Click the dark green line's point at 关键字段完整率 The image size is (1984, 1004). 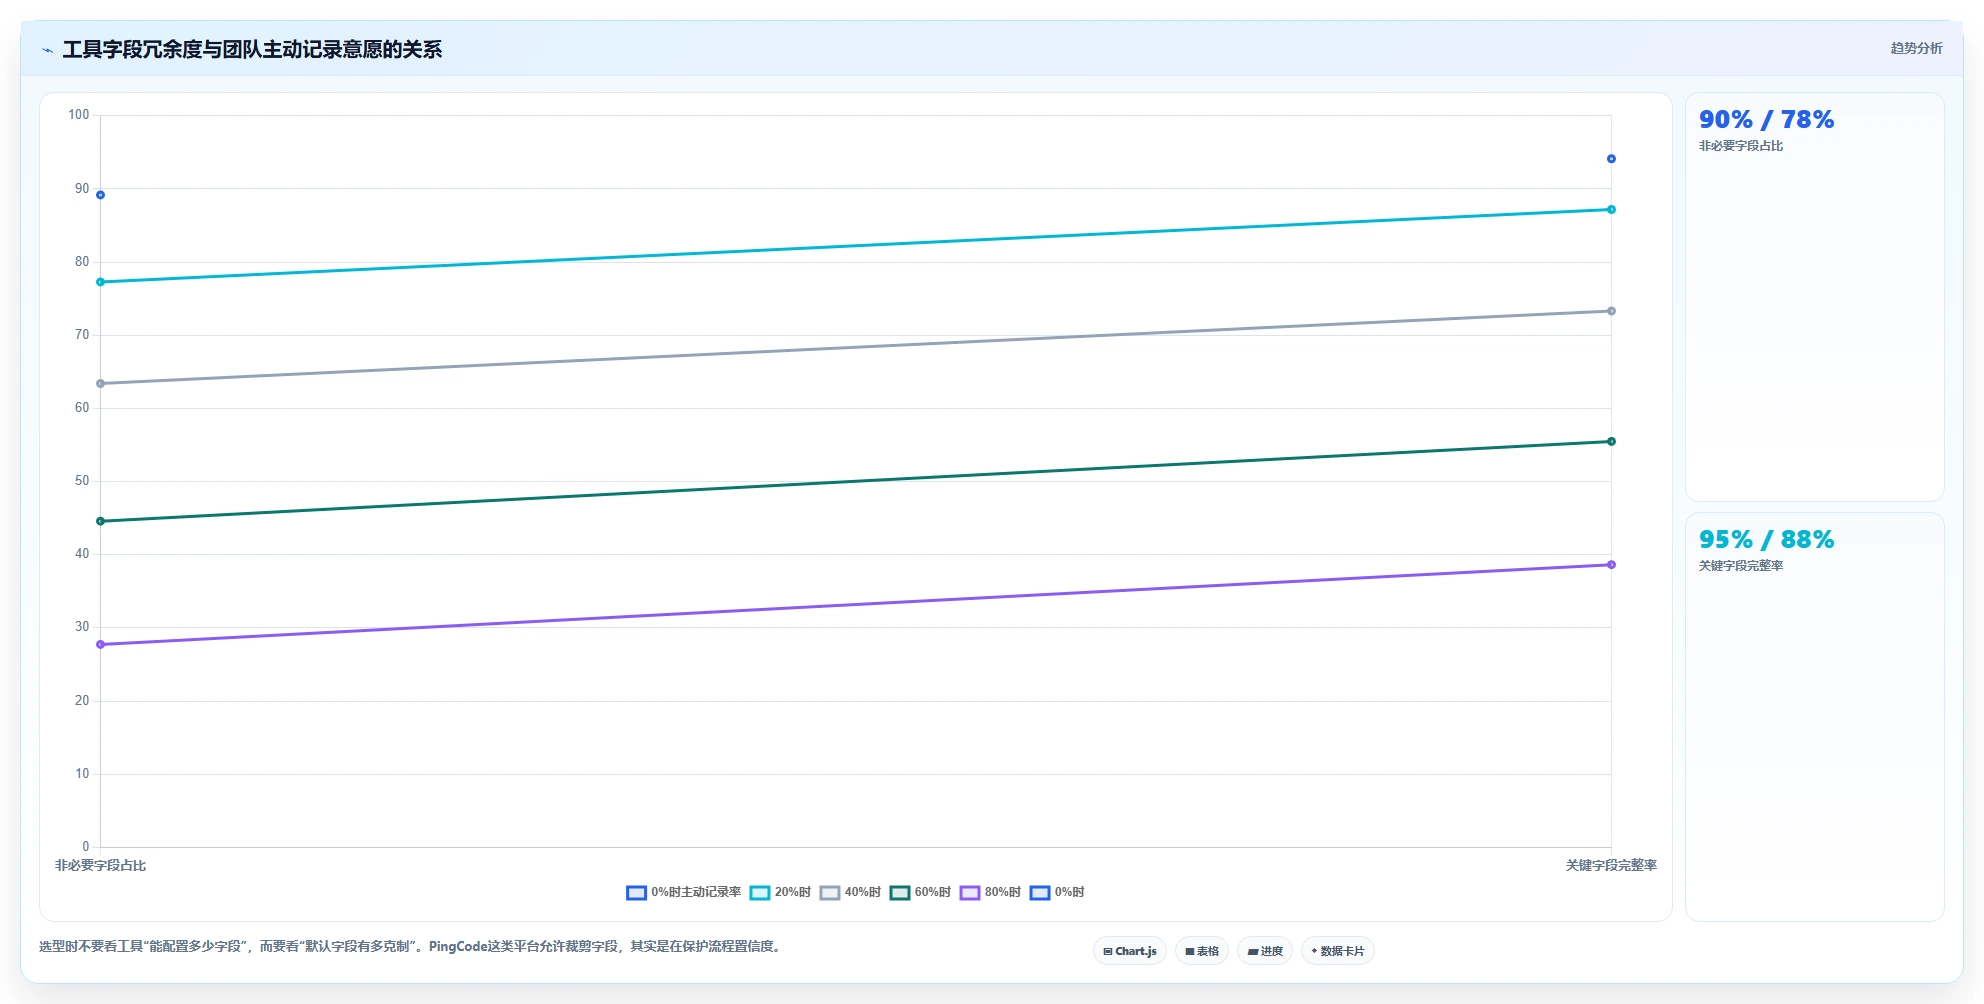click(x=1611, y=441)
